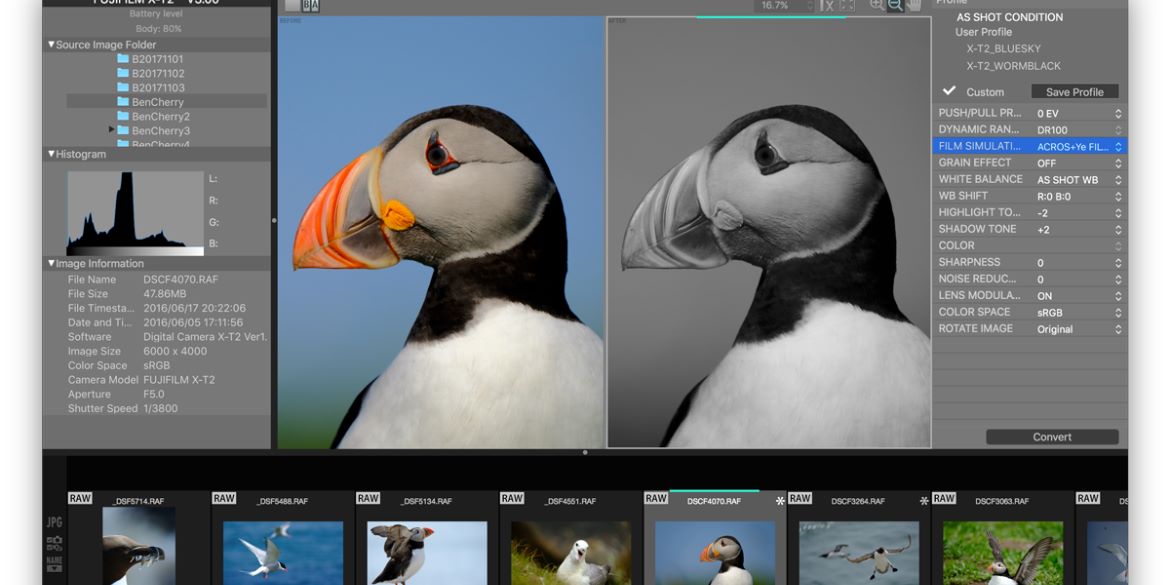Viewport: 1170px width, 585px height.
Task: Click the color before-preview puffin image
Action: coord(440,232)
